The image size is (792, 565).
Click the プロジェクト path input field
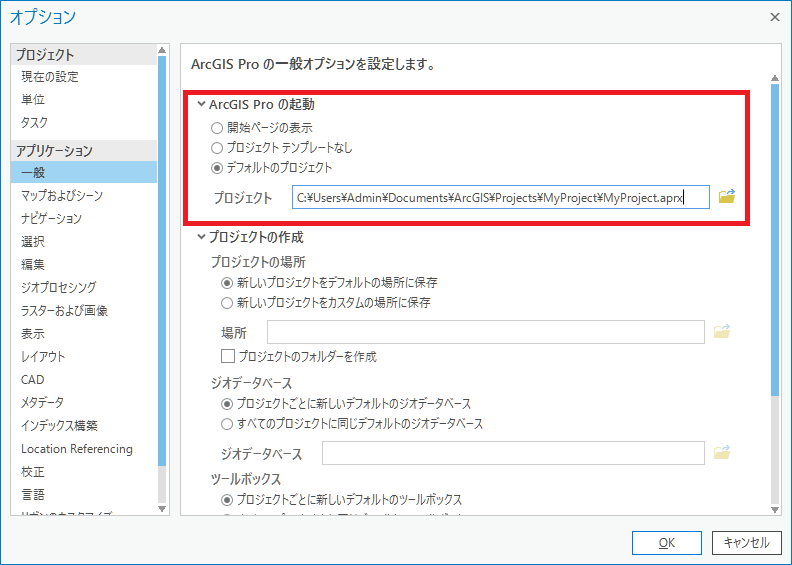point(501,197)
